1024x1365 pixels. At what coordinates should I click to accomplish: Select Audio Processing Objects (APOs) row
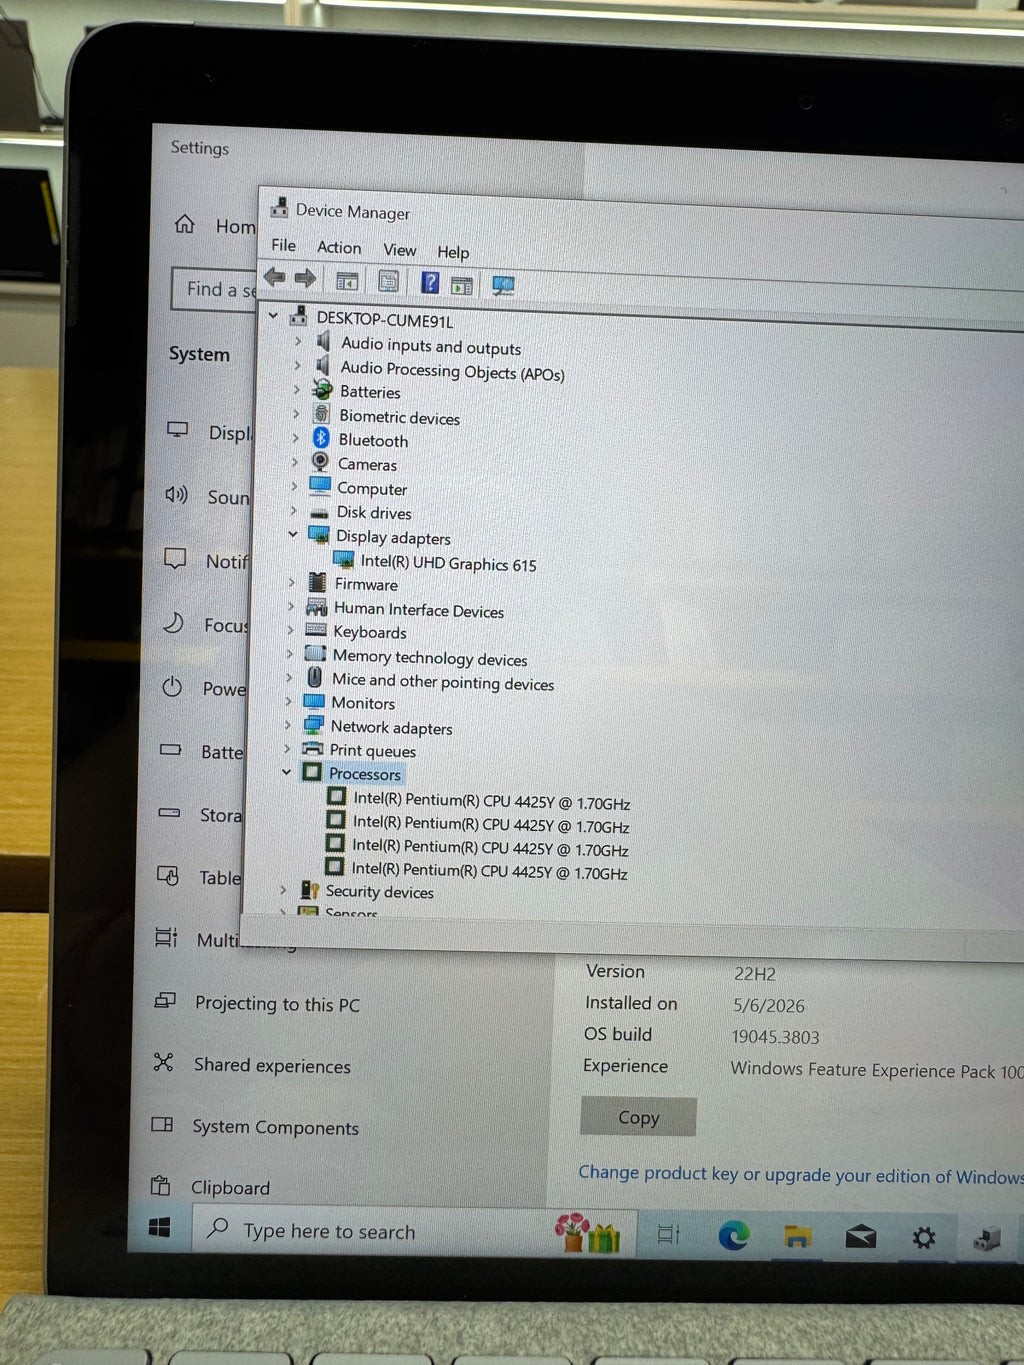452,371
